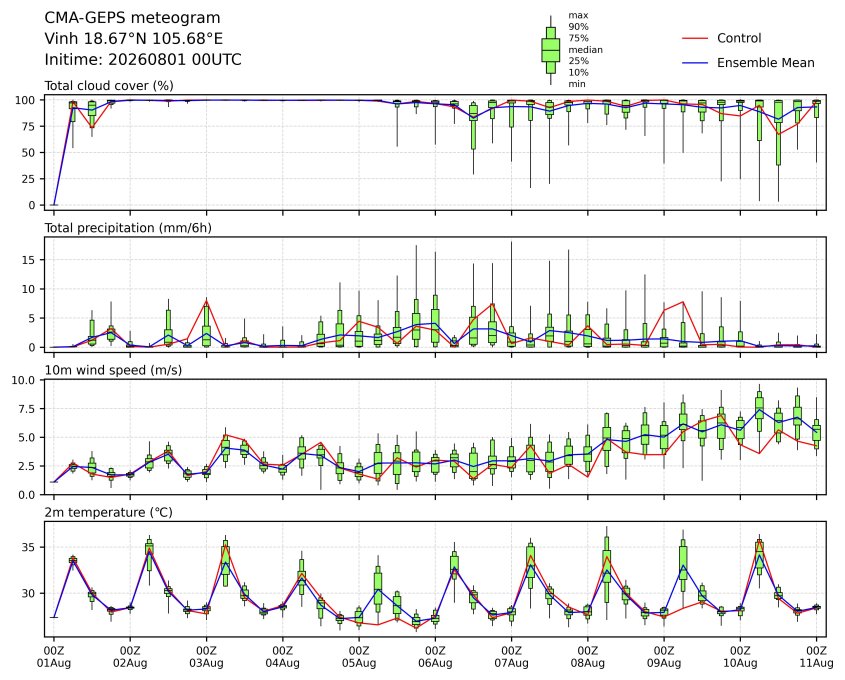Click the CMA-GEPS meteogram title

click(132, 18)
